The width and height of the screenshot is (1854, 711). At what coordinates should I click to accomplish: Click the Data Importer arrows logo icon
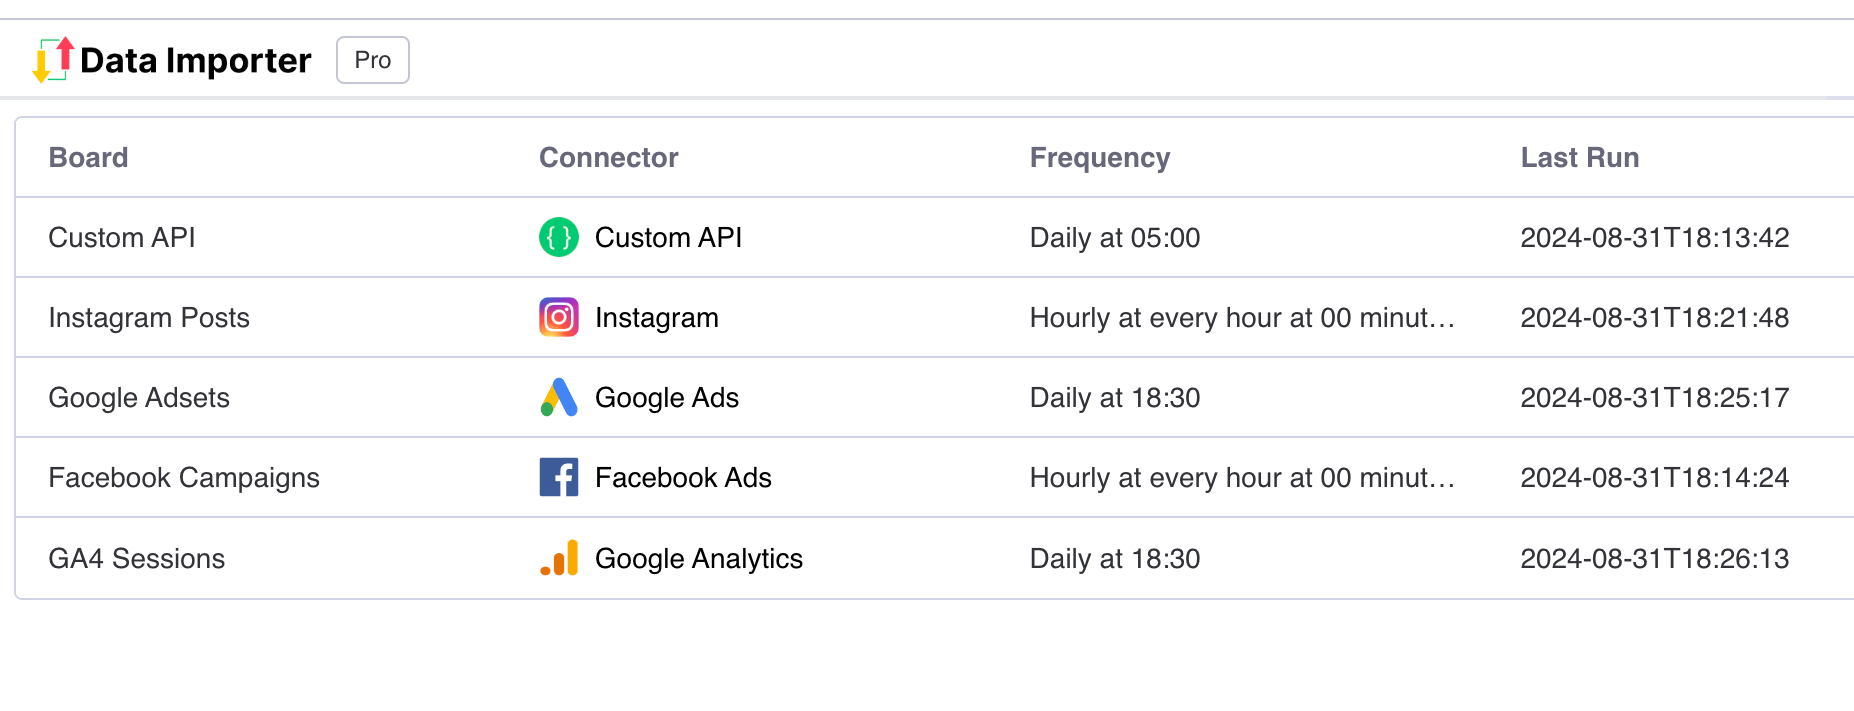[x=54, y=60]
